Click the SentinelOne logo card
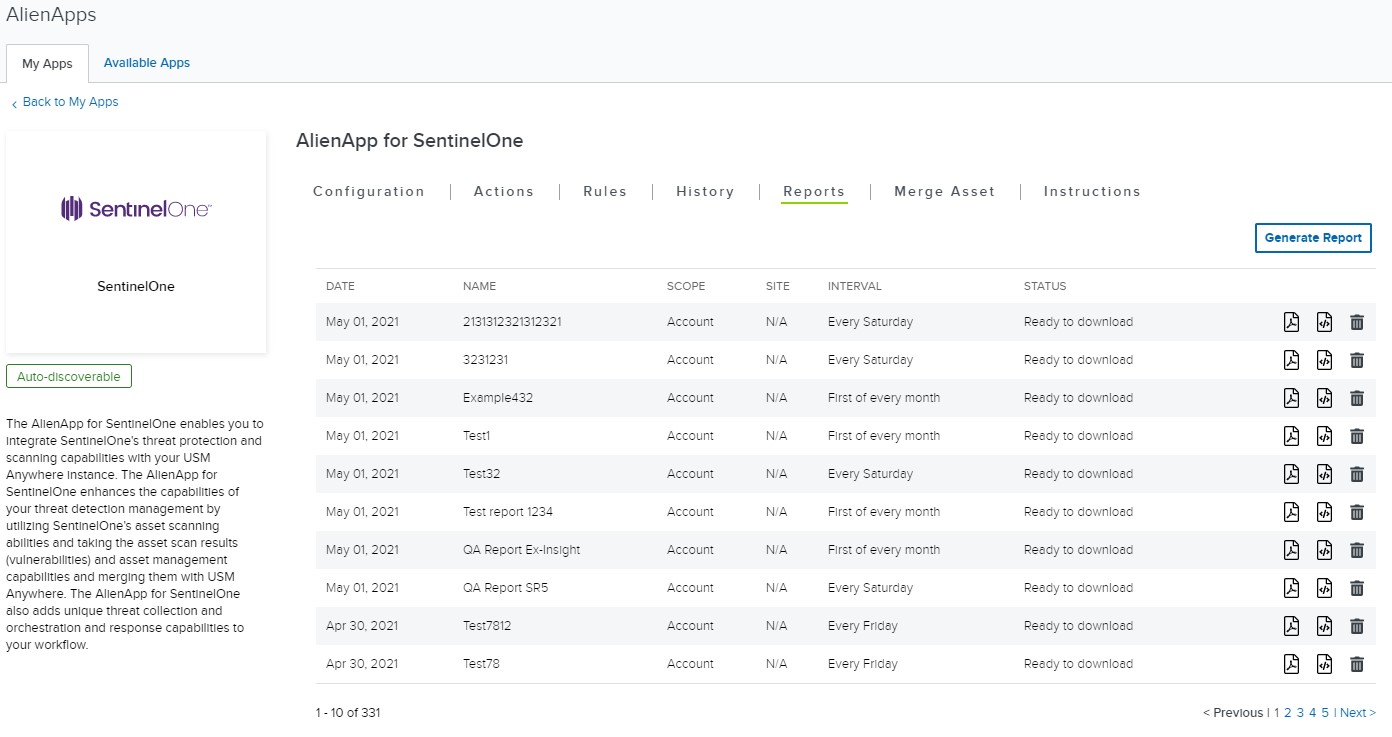1392x737 pixels. coord(136,242)
